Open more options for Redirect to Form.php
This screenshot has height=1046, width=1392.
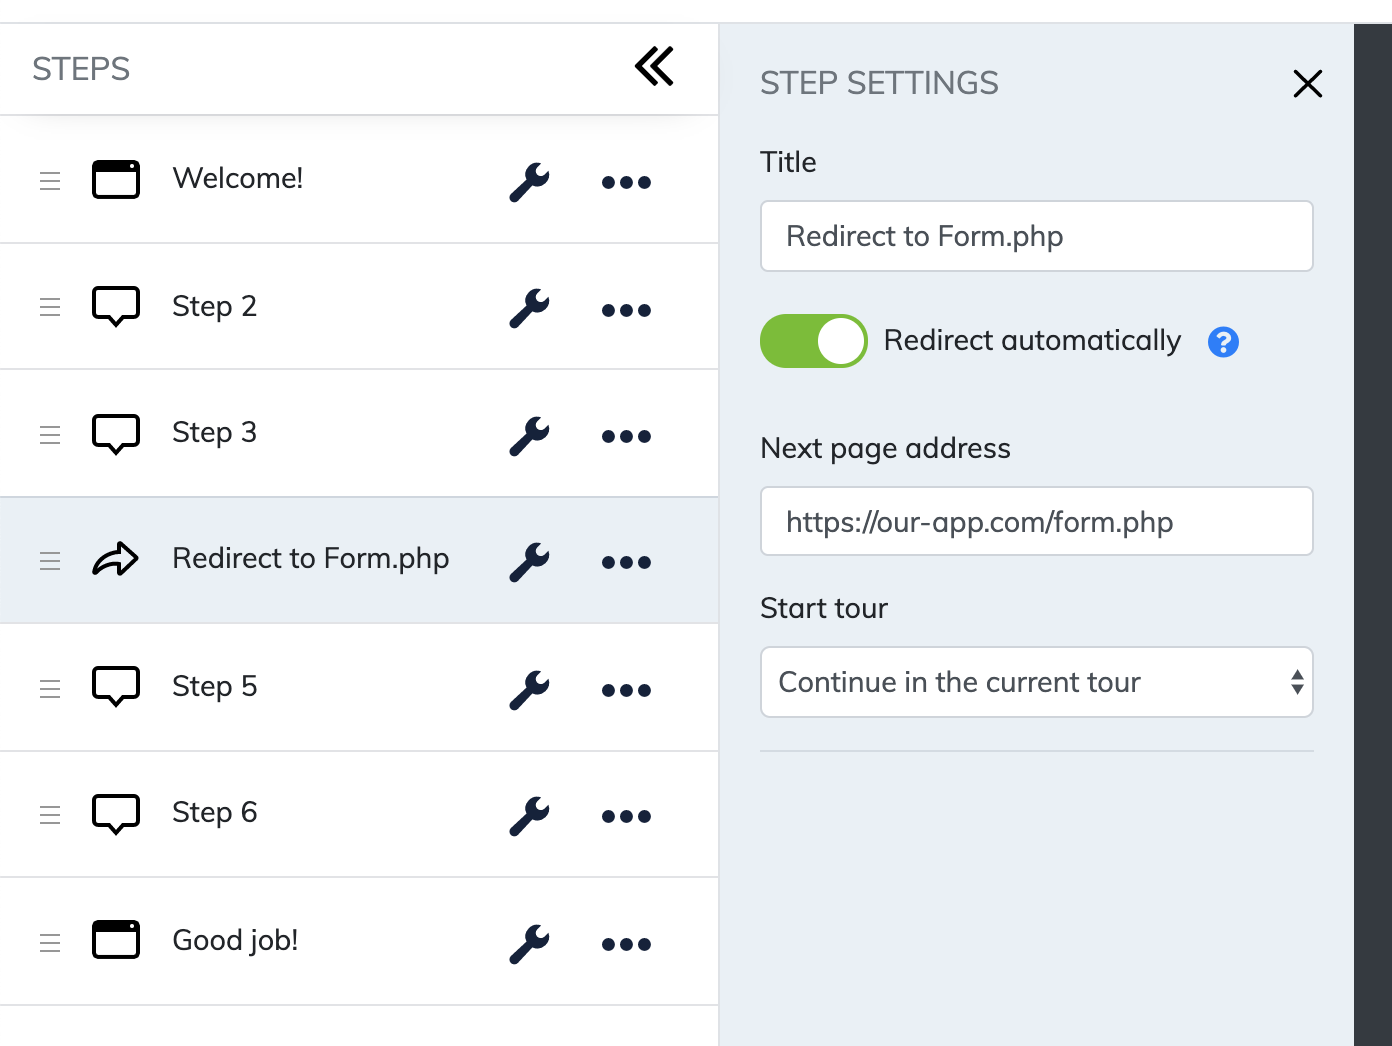point(626,562)
